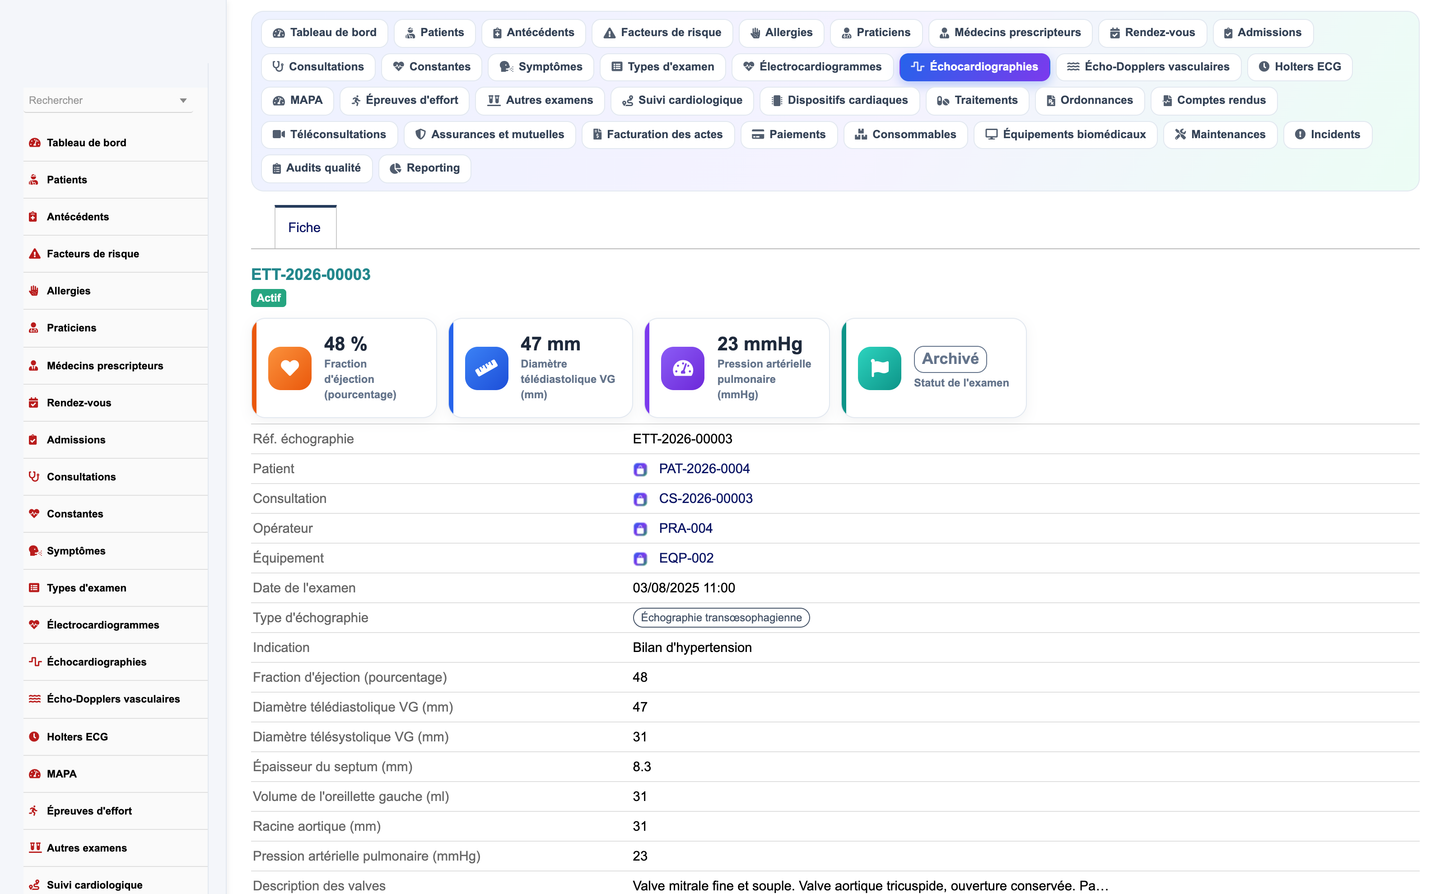Click the Facteurs de risque sidebar warning icon
This screenshot has height=894, width=1445.
tap(34, 254)
